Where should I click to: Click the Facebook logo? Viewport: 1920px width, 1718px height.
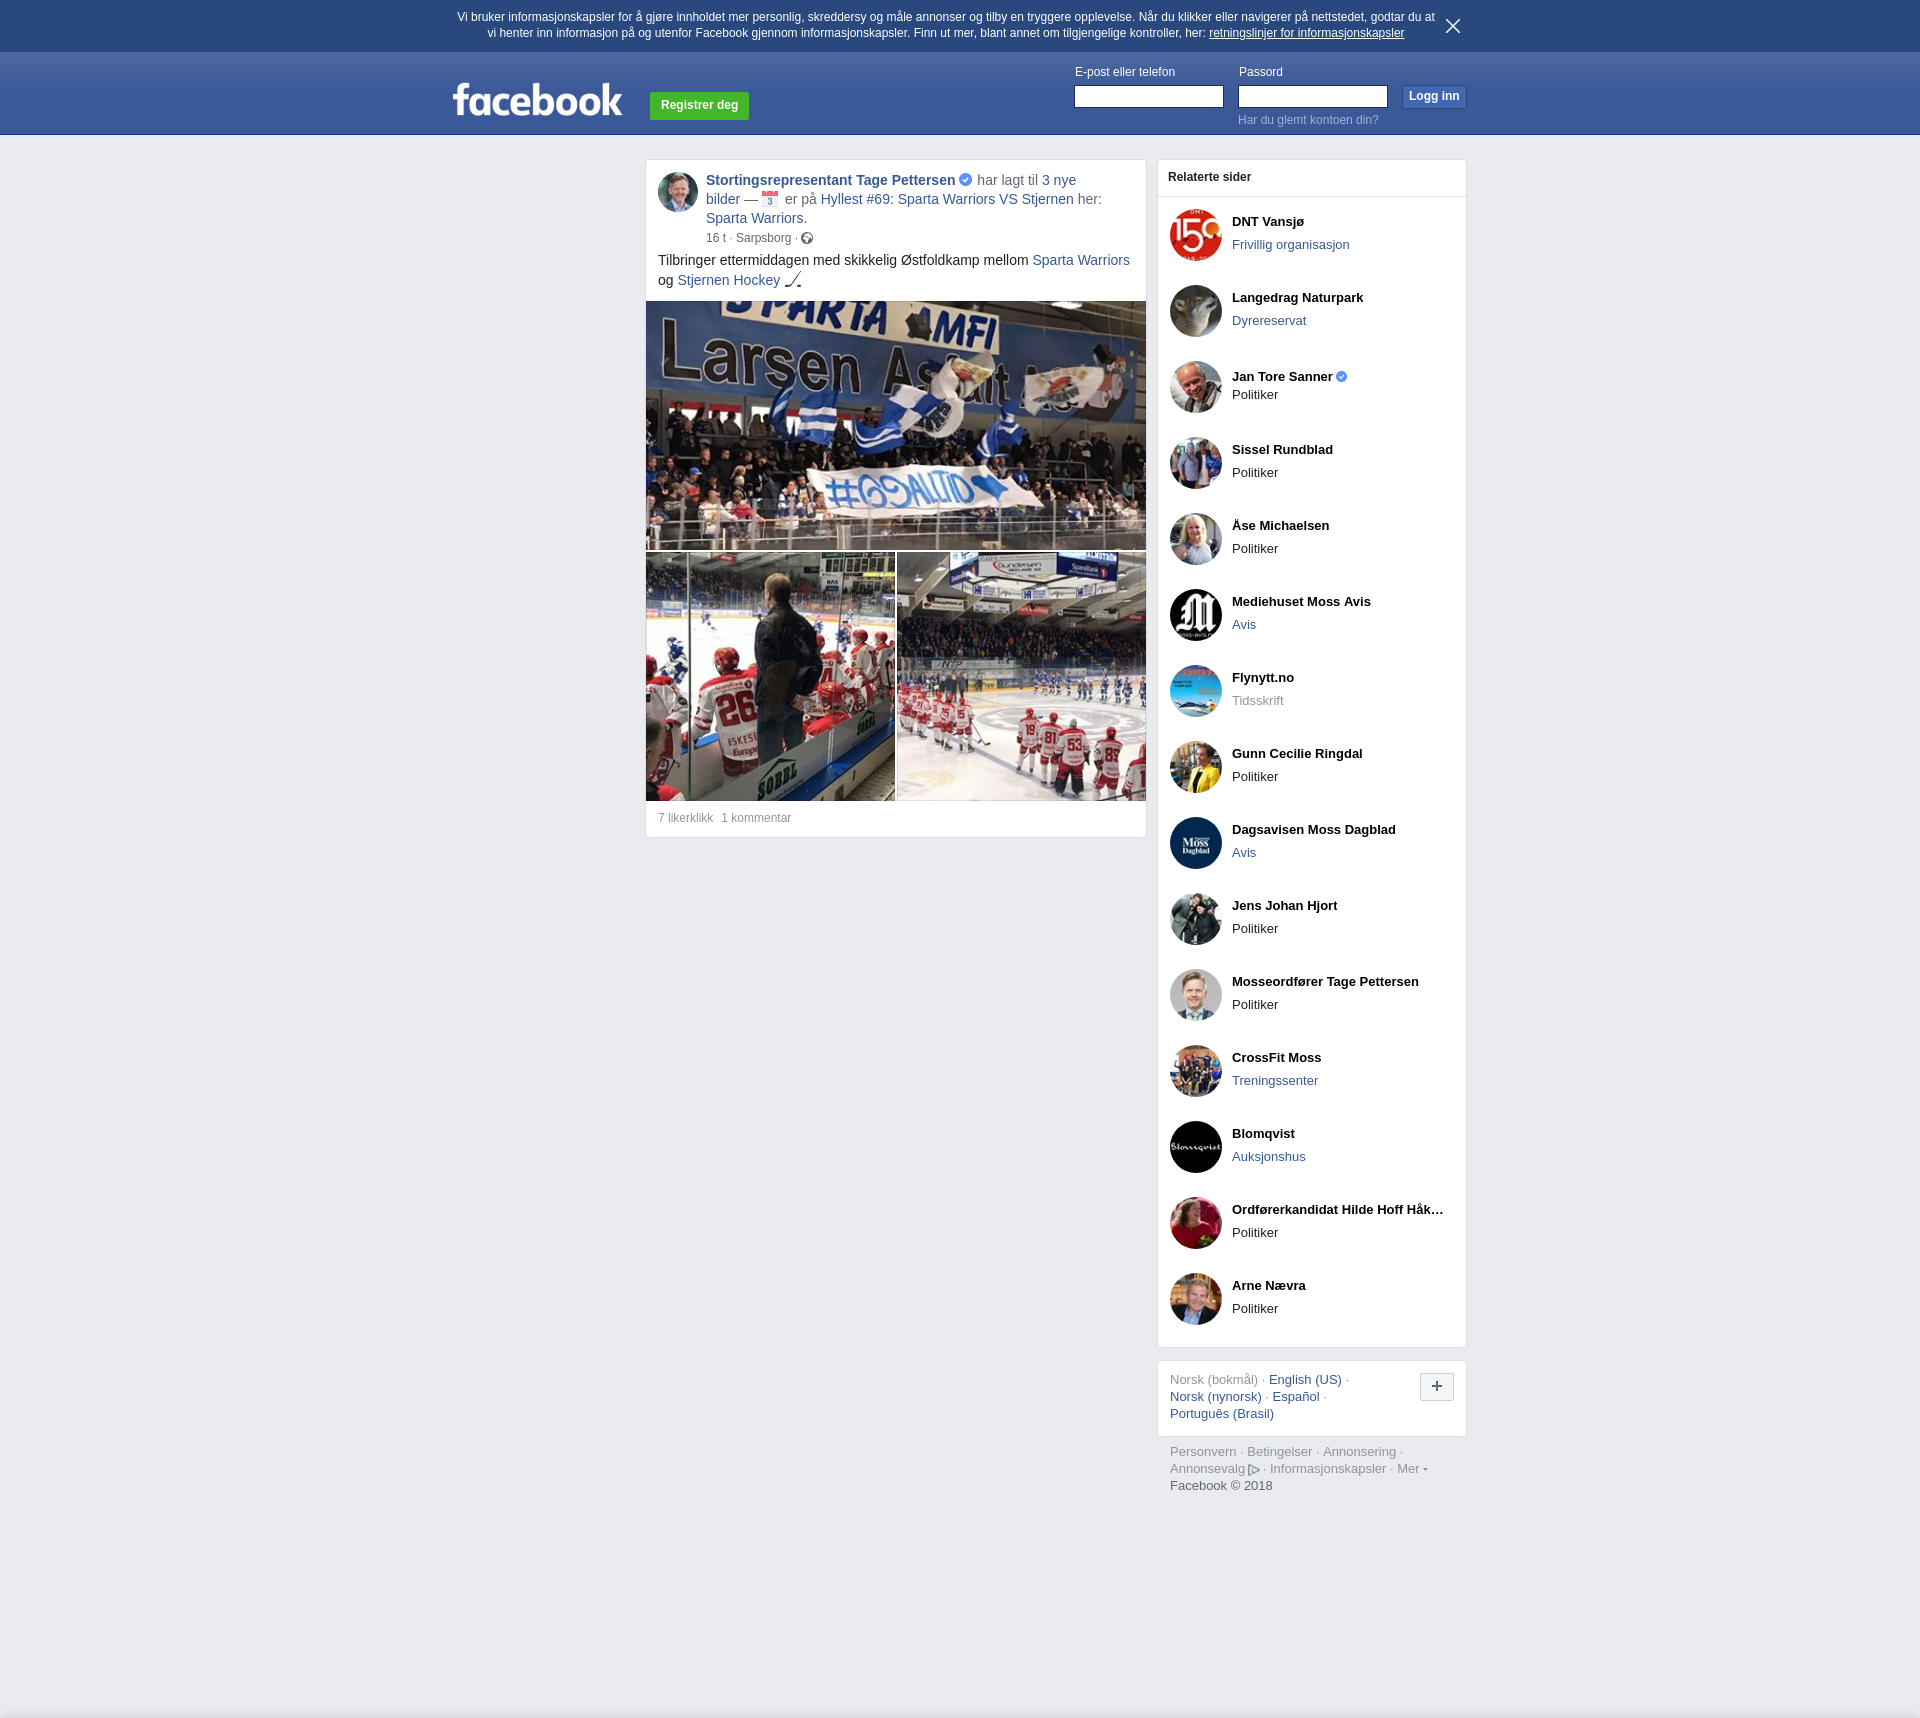pos(537,100)
